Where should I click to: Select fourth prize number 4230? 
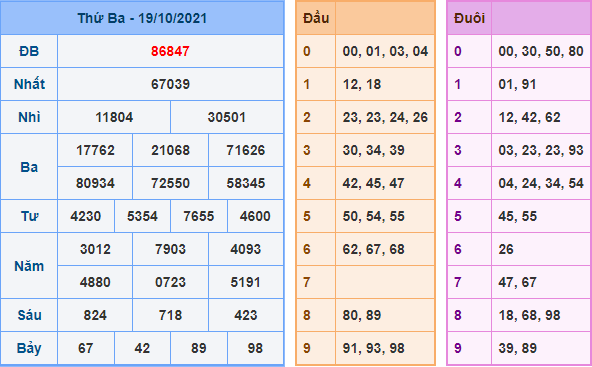point(86,216)
